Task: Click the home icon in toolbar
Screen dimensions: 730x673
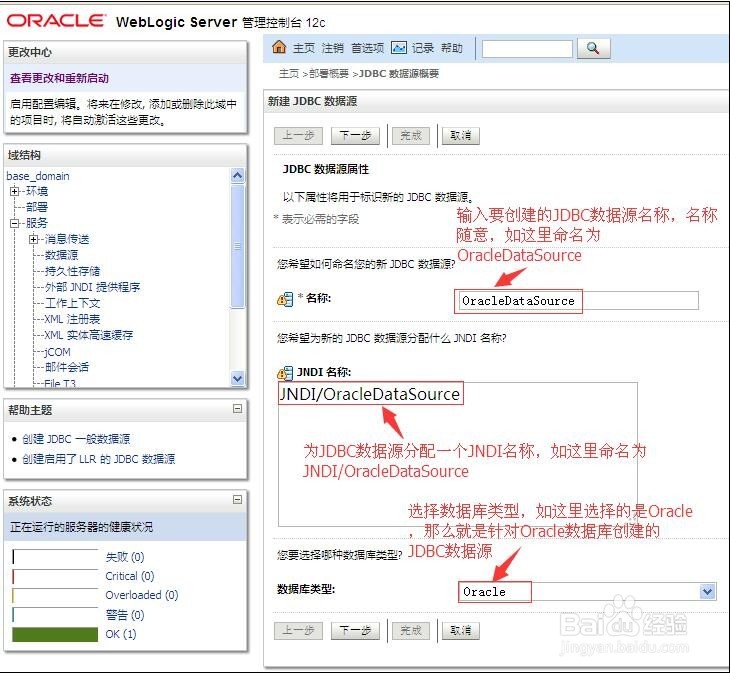Action: click(x=279, y=47)
